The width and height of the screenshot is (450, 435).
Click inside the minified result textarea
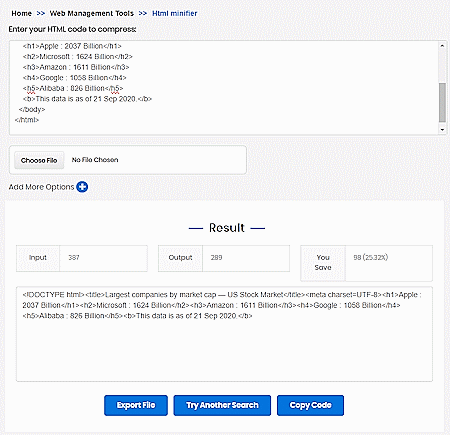(x=224, y=334)
